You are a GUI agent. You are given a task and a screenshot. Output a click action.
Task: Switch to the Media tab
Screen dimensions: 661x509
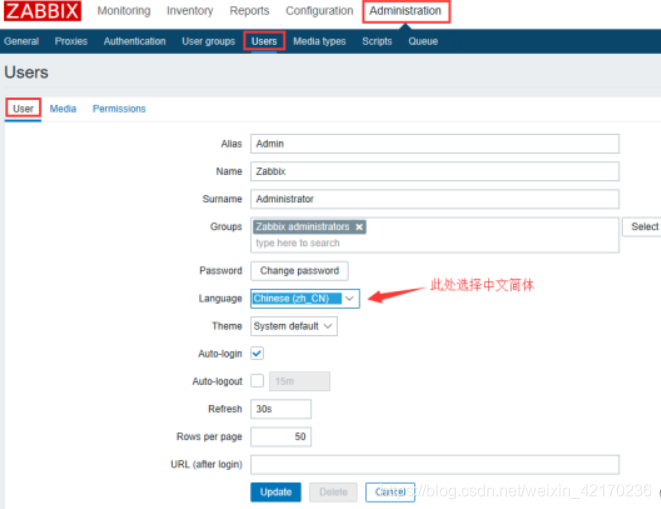pos(63,109)
